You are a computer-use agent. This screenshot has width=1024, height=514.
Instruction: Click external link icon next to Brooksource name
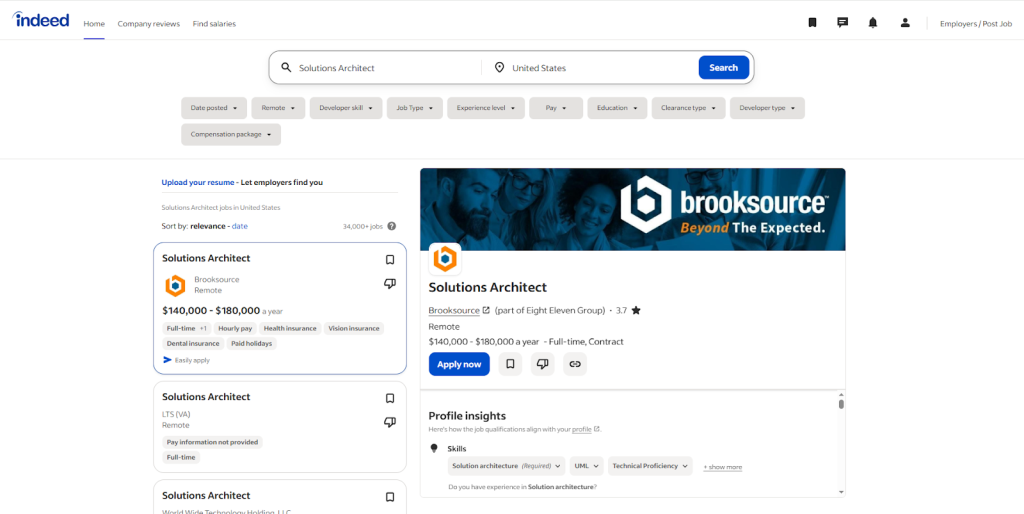(486, 311)
